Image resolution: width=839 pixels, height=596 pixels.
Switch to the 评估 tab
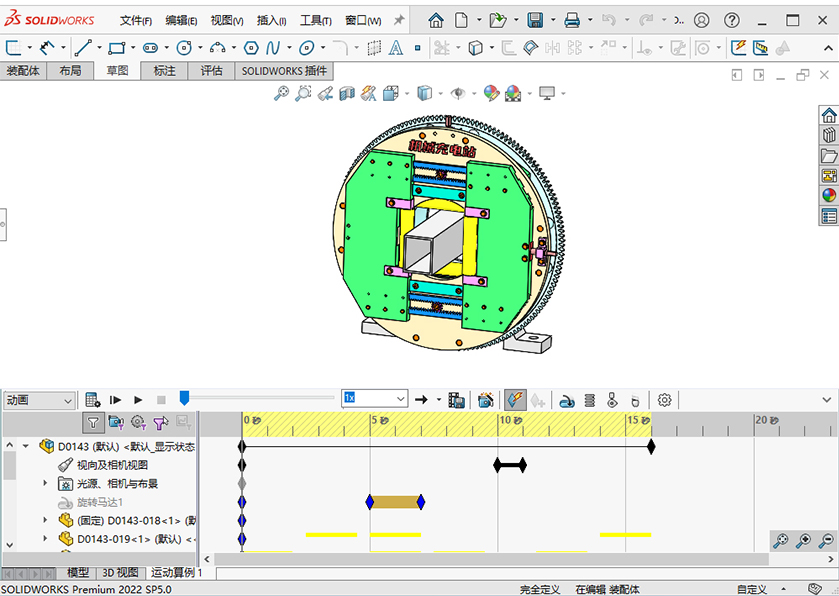(211, 71)
